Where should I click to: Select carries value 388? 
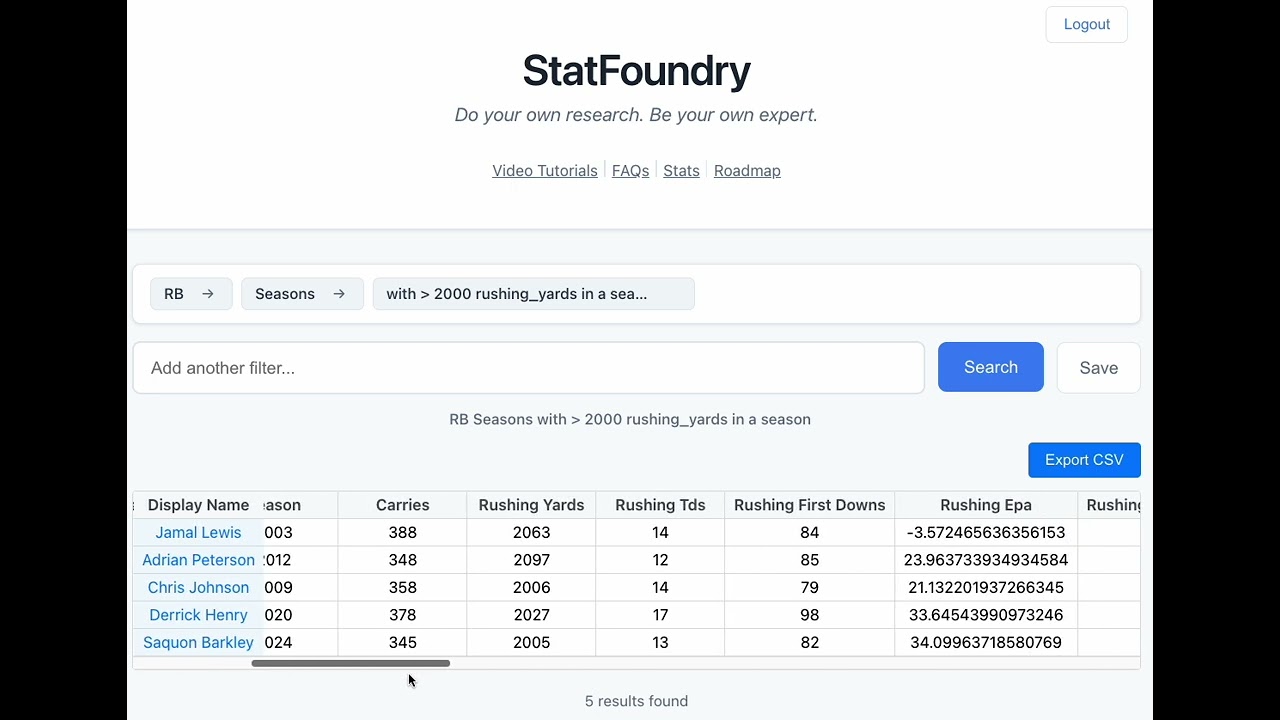coord(402,533)
